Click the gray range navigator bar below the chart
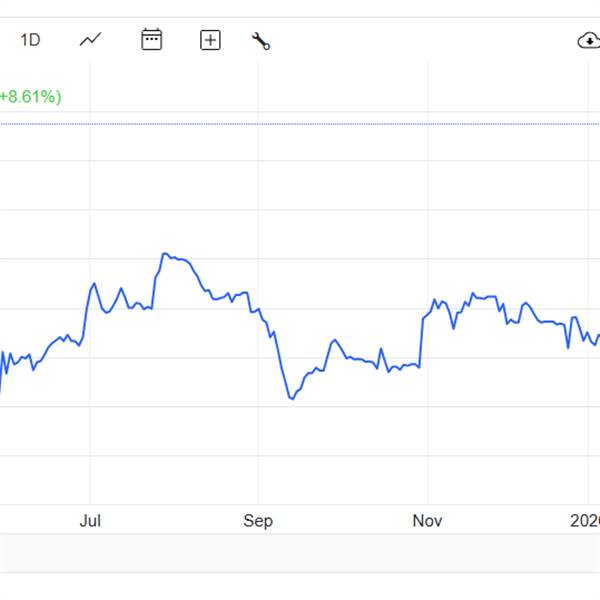The height and width of the screenshot is (600, 600). point(300,553)
